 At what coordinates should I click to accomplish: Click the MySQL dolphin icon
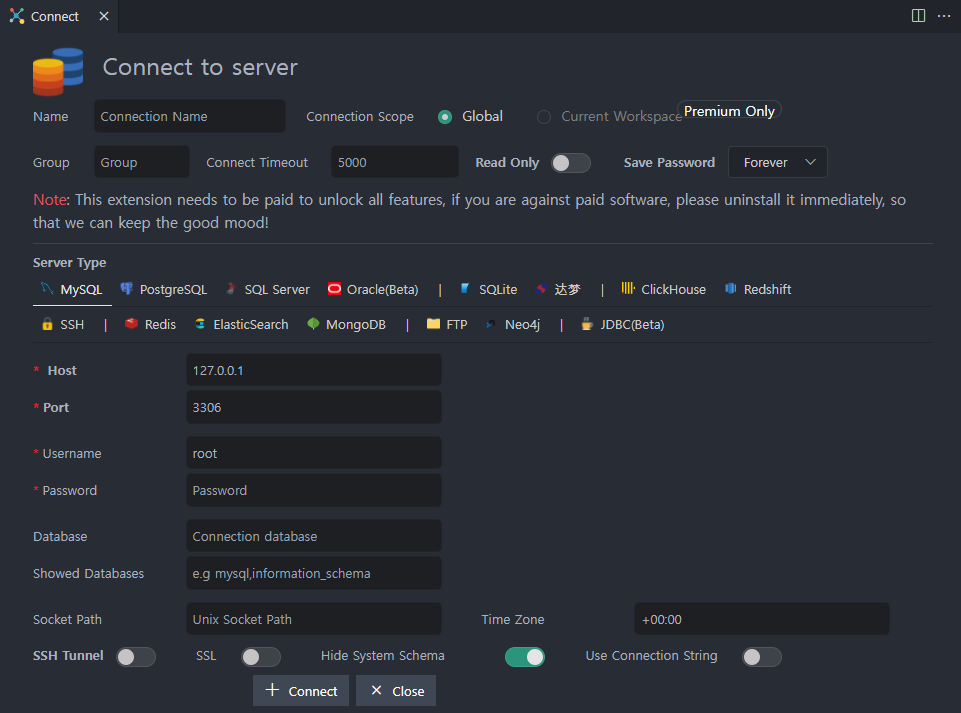(47, 288)
